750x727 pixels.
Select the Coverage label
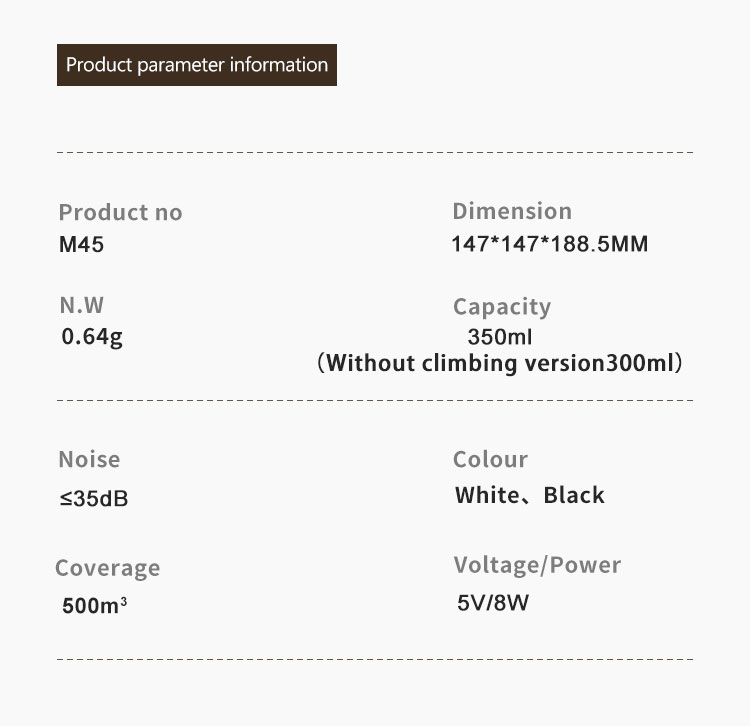[x=108, y=568]
